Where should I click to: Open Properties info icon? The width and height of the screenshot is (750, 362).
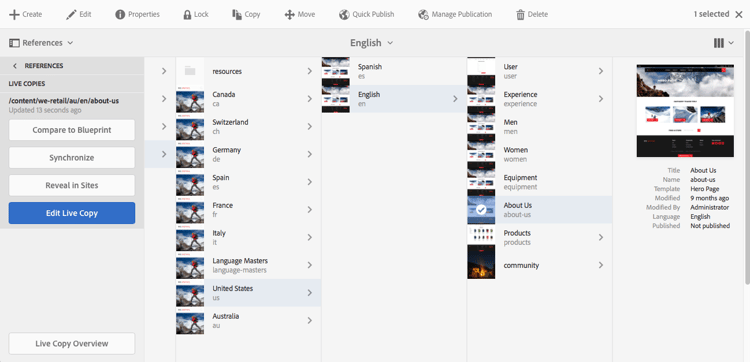[120, 14]
